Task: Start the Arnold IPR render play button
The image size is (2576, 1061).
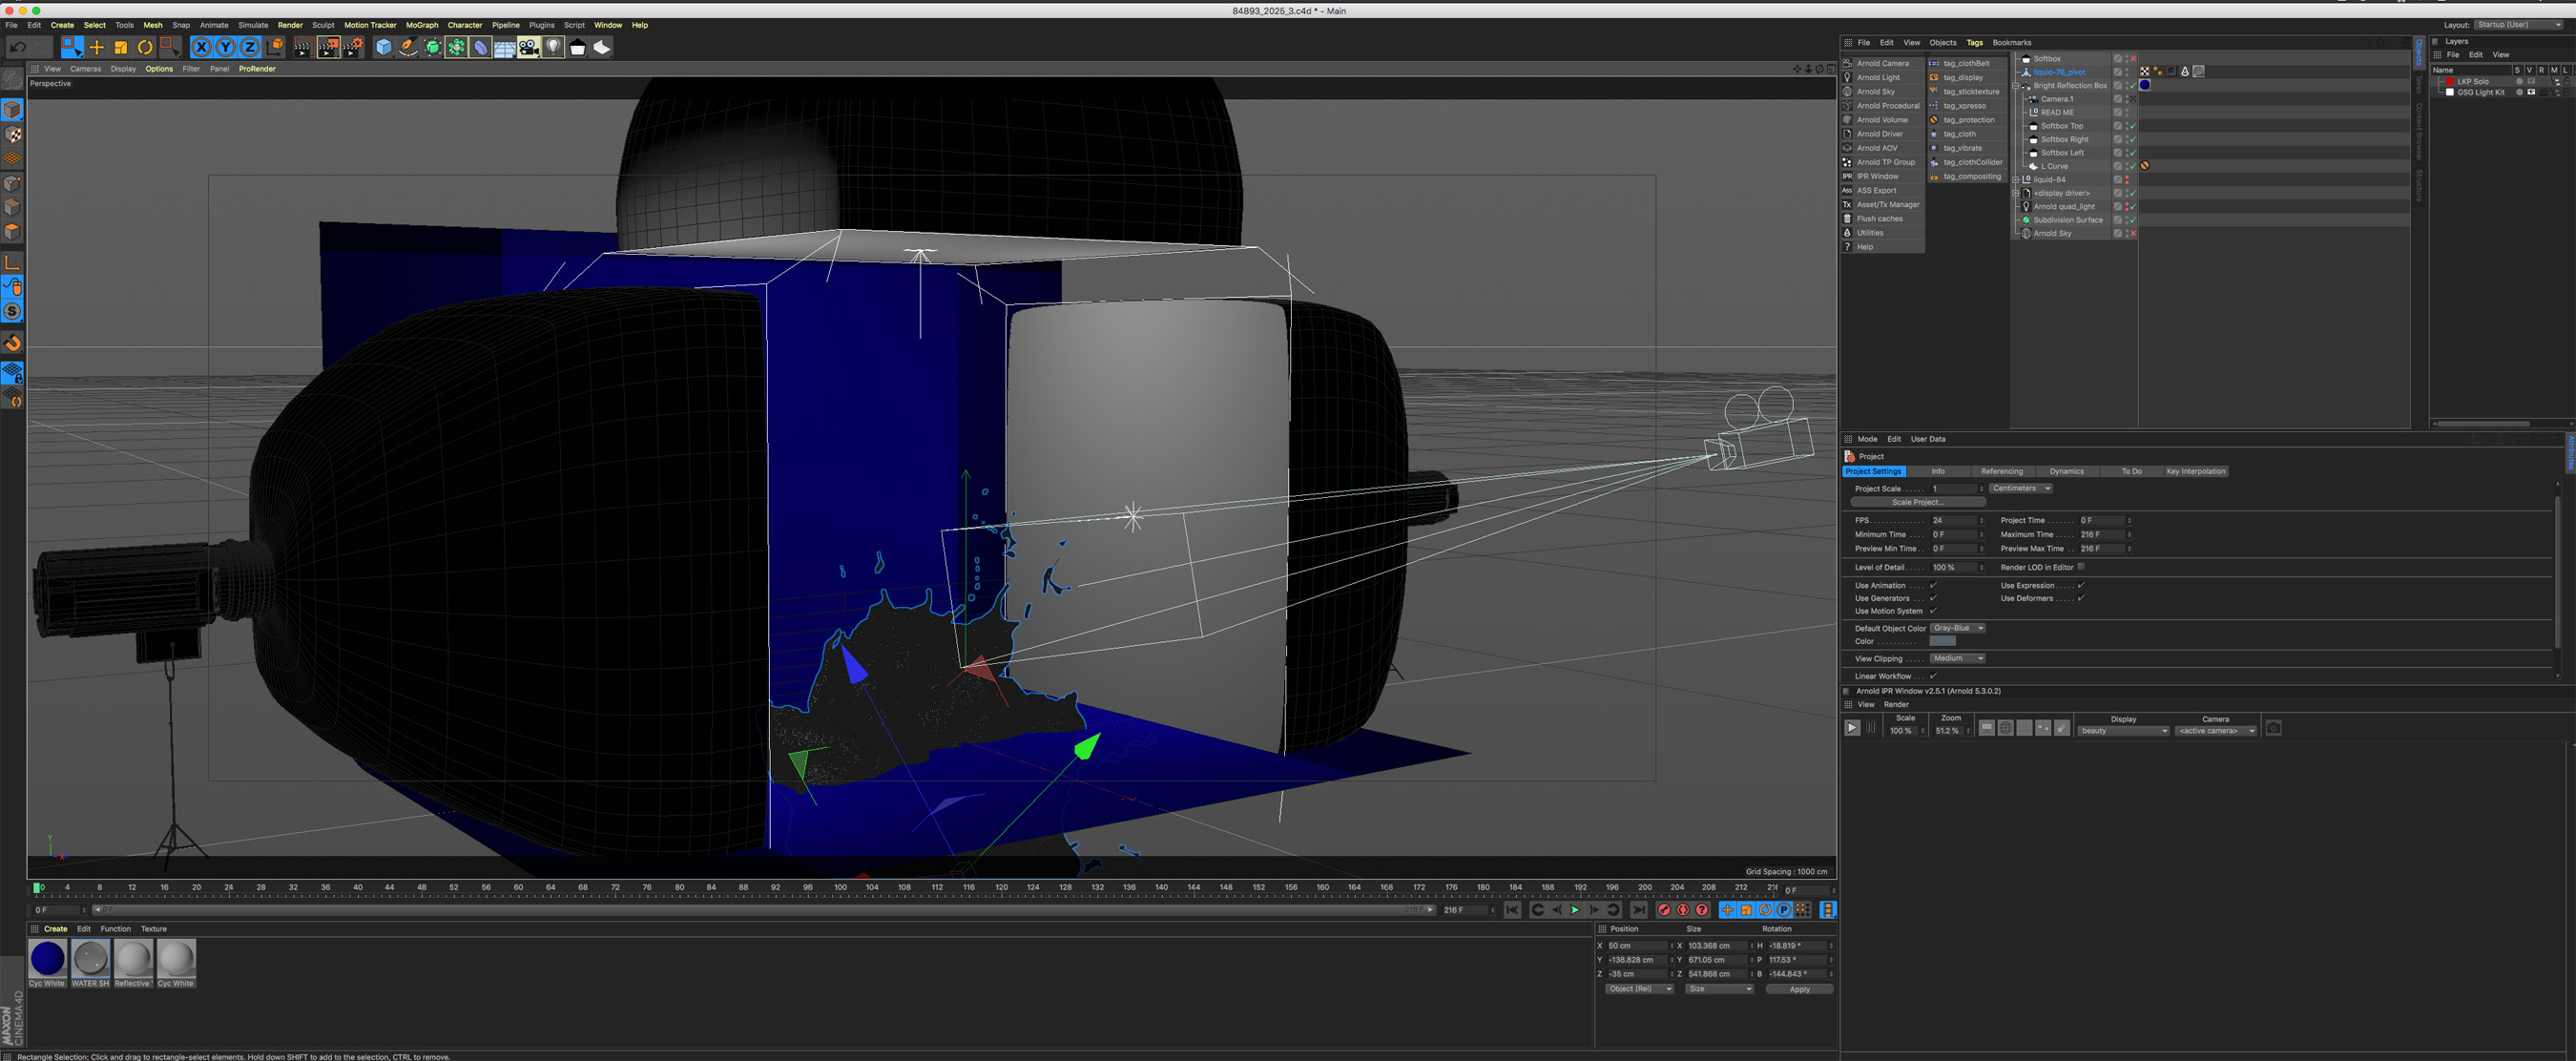Action: click(x=1851, y=728)
